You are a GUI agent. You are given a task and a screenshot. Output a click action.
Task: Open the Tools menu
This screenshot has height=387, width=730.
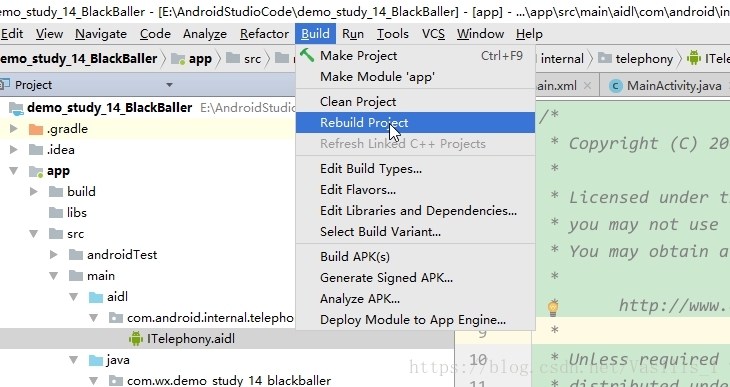[392, 34]
